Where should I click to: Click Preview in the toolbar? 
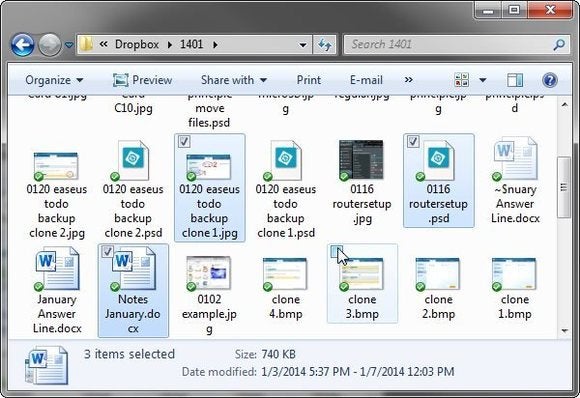(142, 80)
